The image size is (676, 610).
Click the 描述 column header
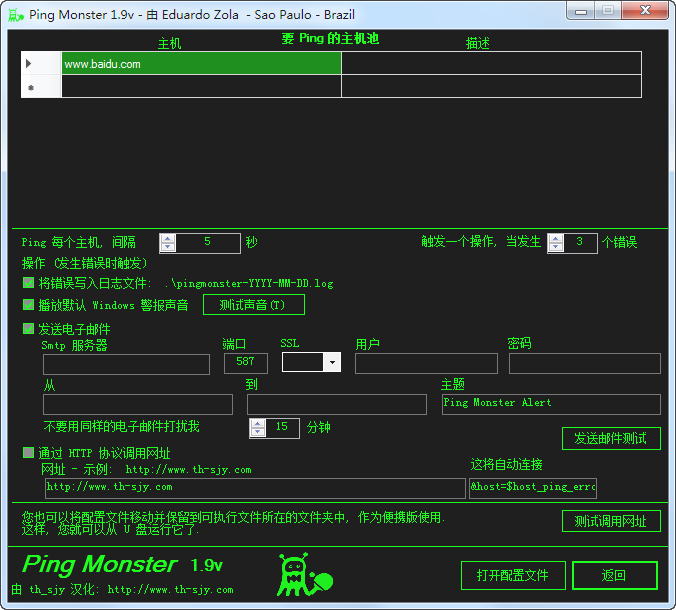coord(478,44)
